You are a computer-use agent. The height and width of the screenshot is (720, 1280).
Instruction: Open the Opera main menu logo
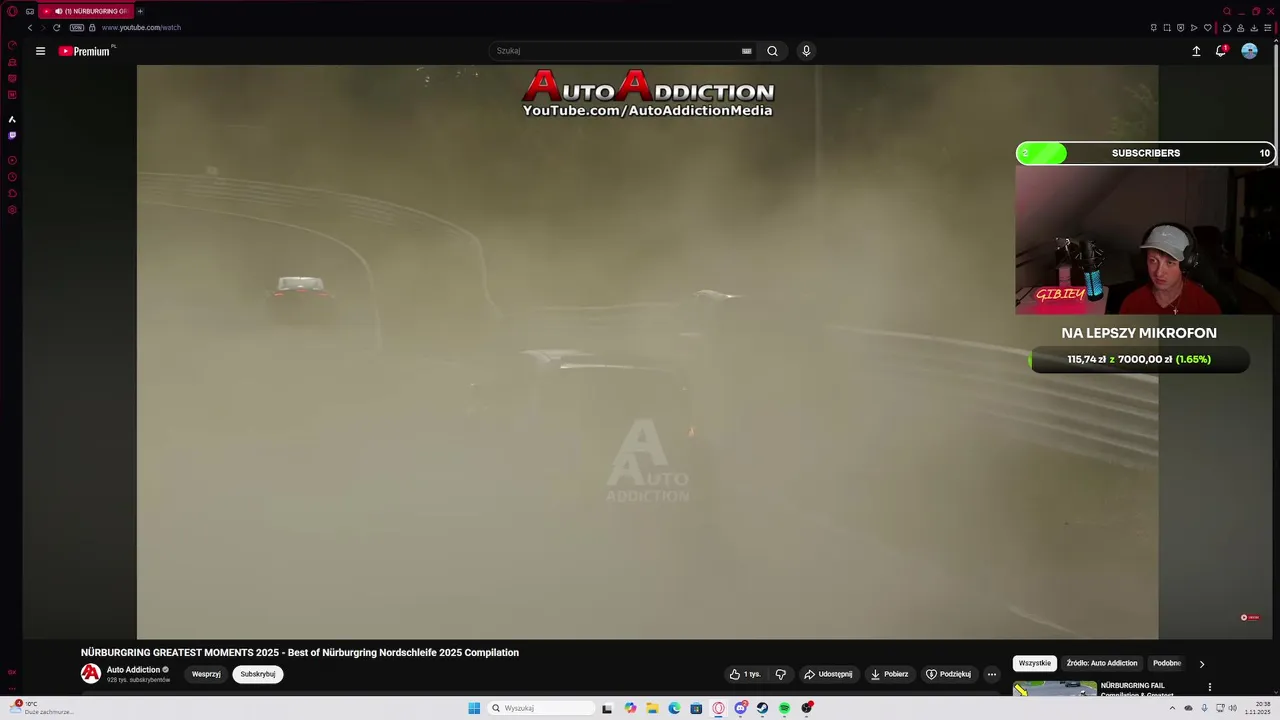[x=12, y=11]
